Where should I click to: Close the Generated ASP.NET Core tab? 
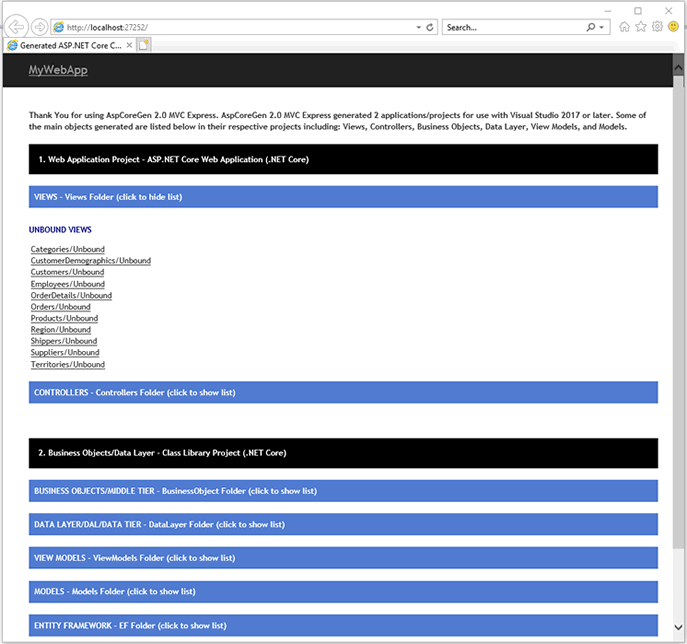[x=129, y=45]
